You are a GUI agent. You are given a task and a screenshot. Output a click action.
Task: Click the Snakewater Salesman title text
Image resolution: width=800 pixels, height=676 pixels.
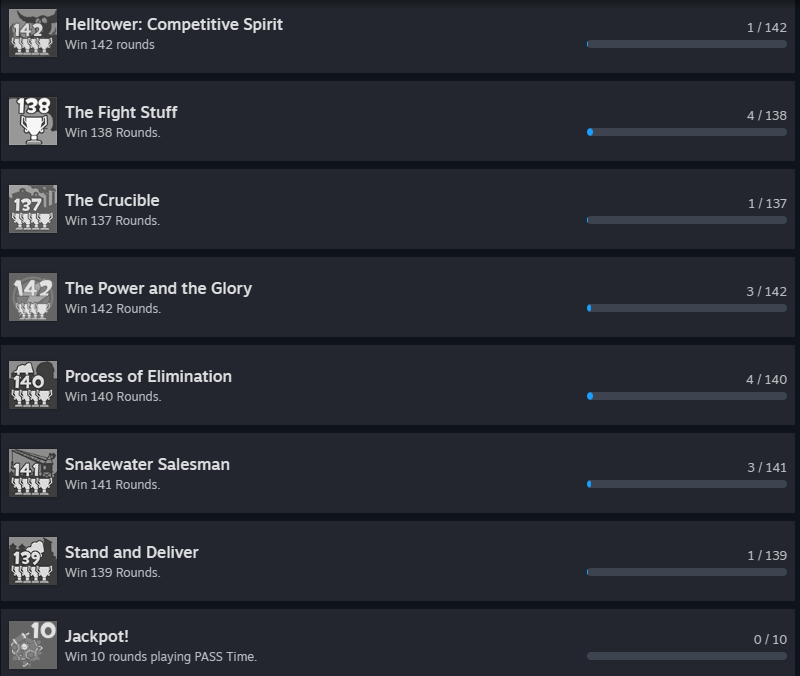point(147,464)
